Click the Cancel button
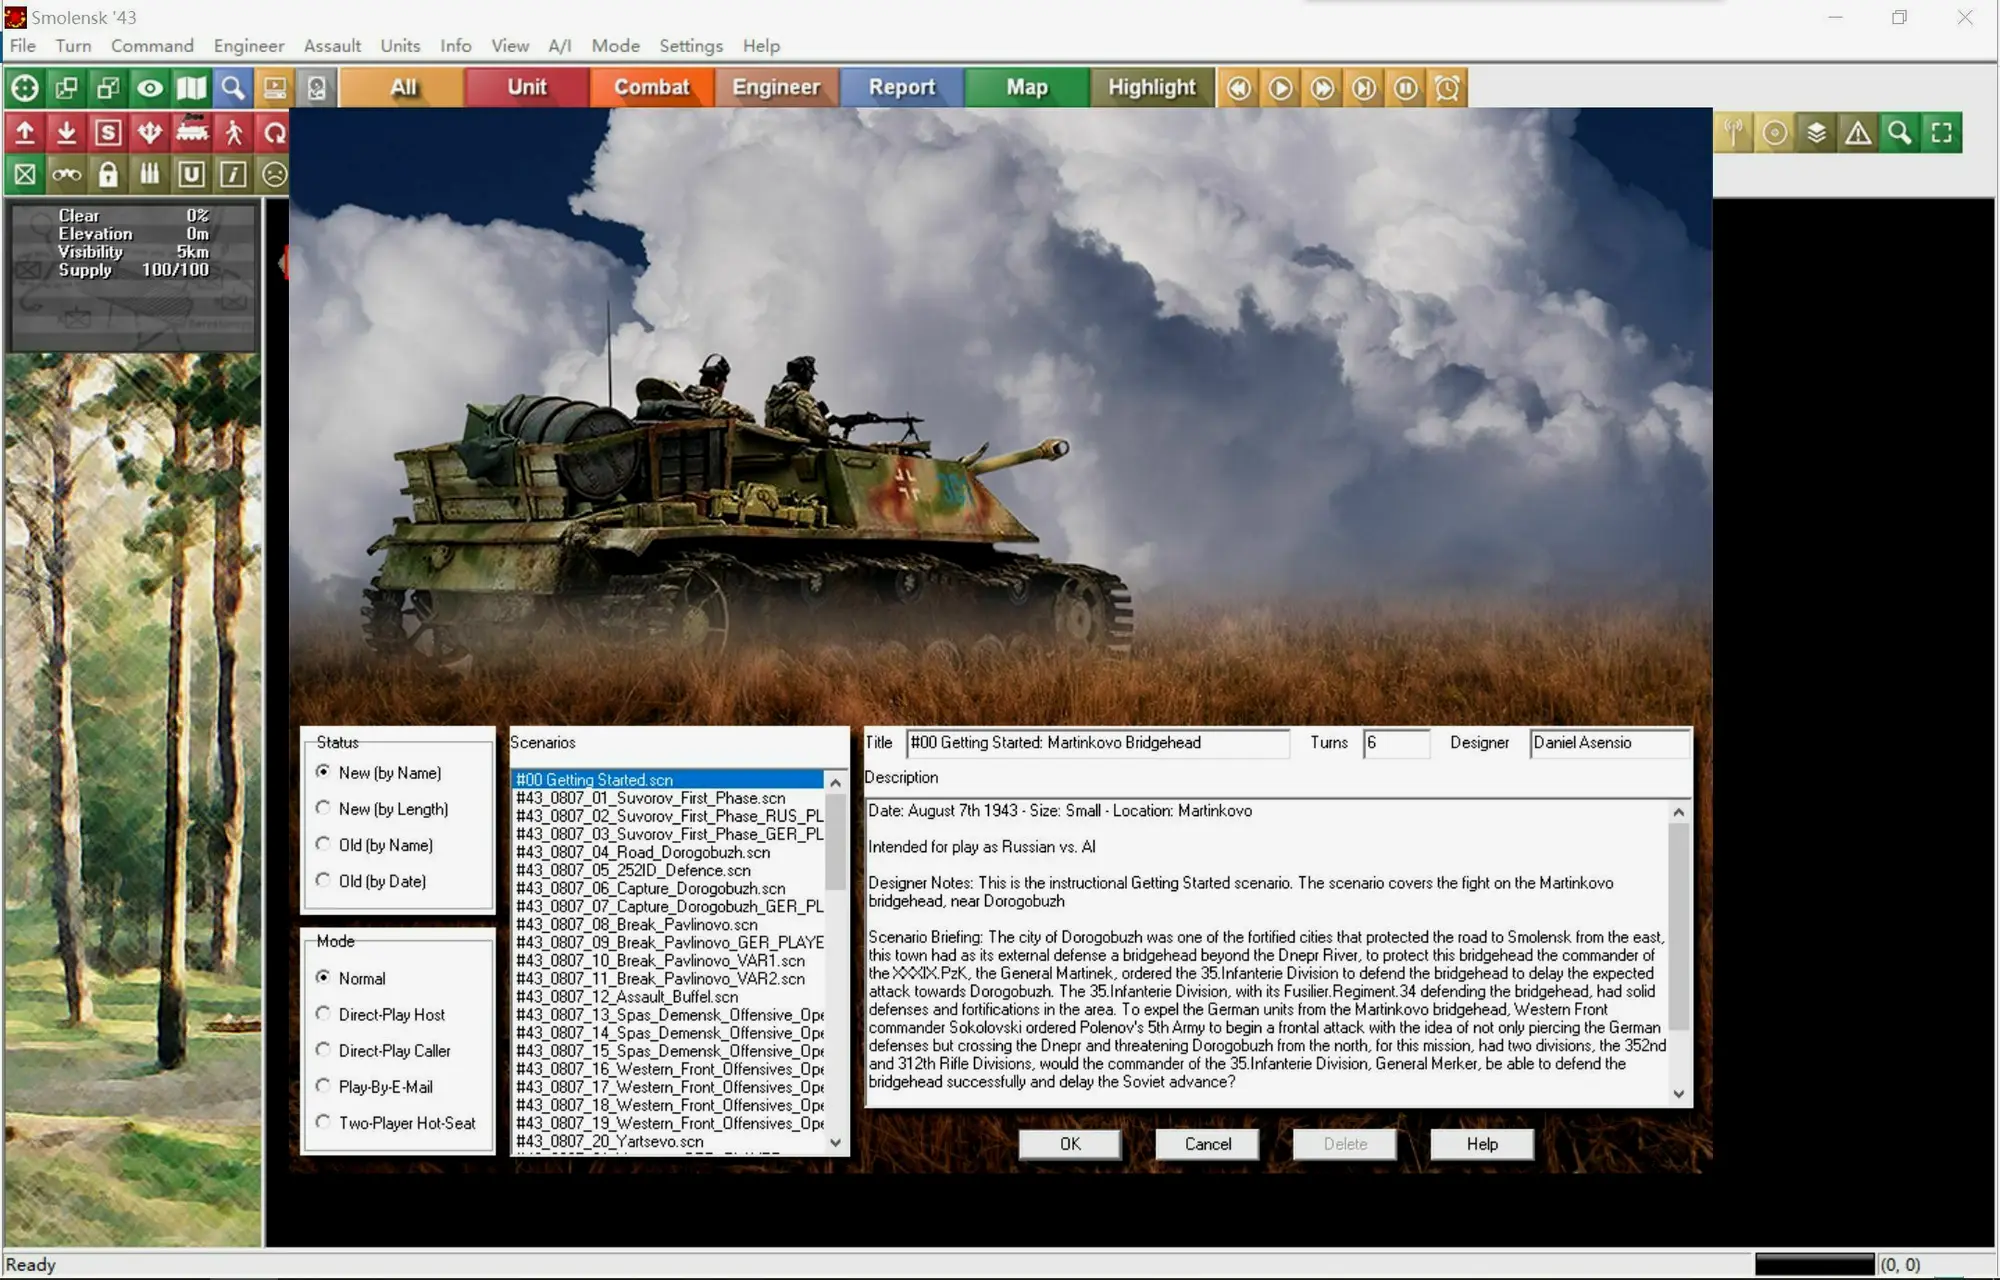The height and width of the screenshot is (1280, 2000). [1207, 1144]
